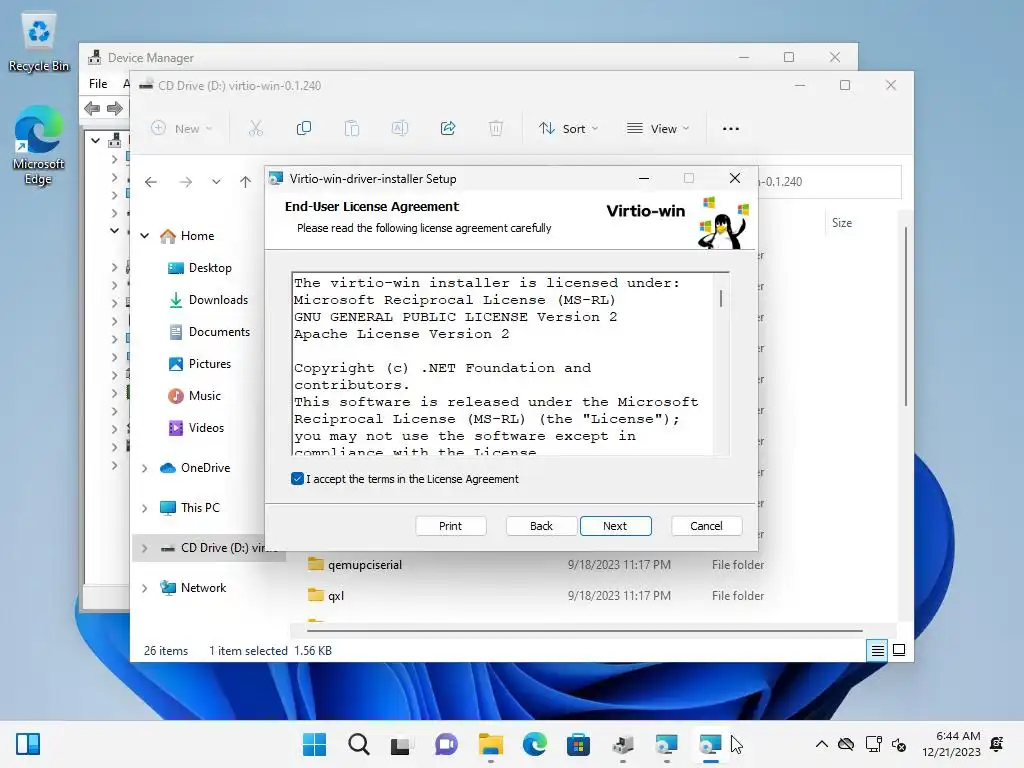Click the license text scrollbar thumb
This screenshot has height=768, width=1024.
[721, 298]
